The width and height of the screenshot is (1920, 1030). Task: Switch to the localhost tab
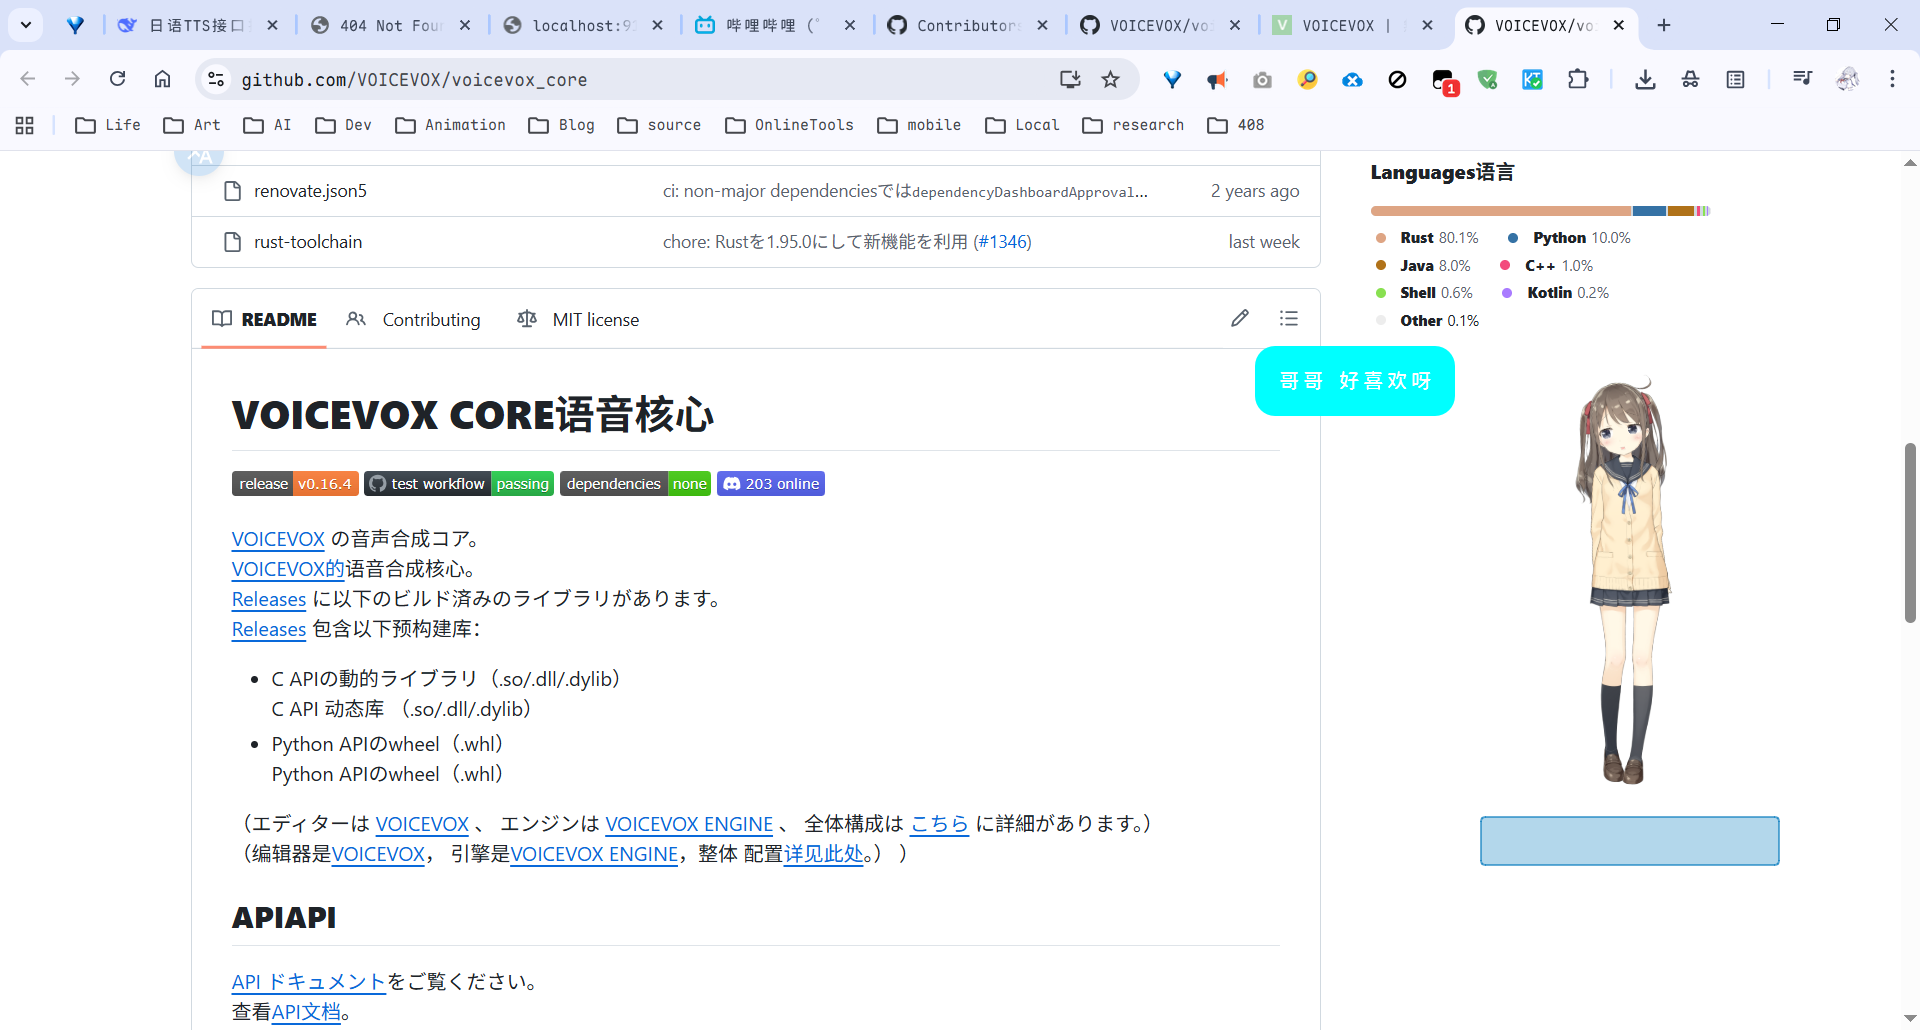(x=583, y=25)
